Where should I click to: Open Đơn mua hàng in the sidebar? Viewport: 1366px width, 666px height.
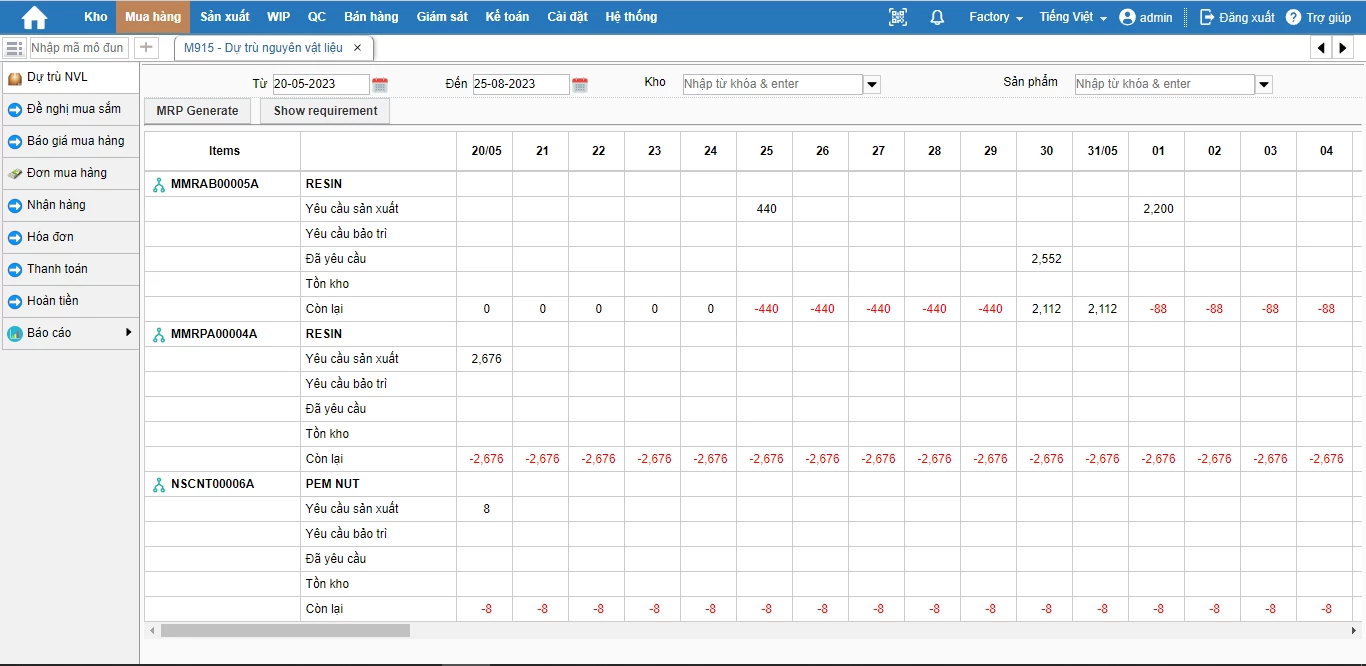click(70, 173)
